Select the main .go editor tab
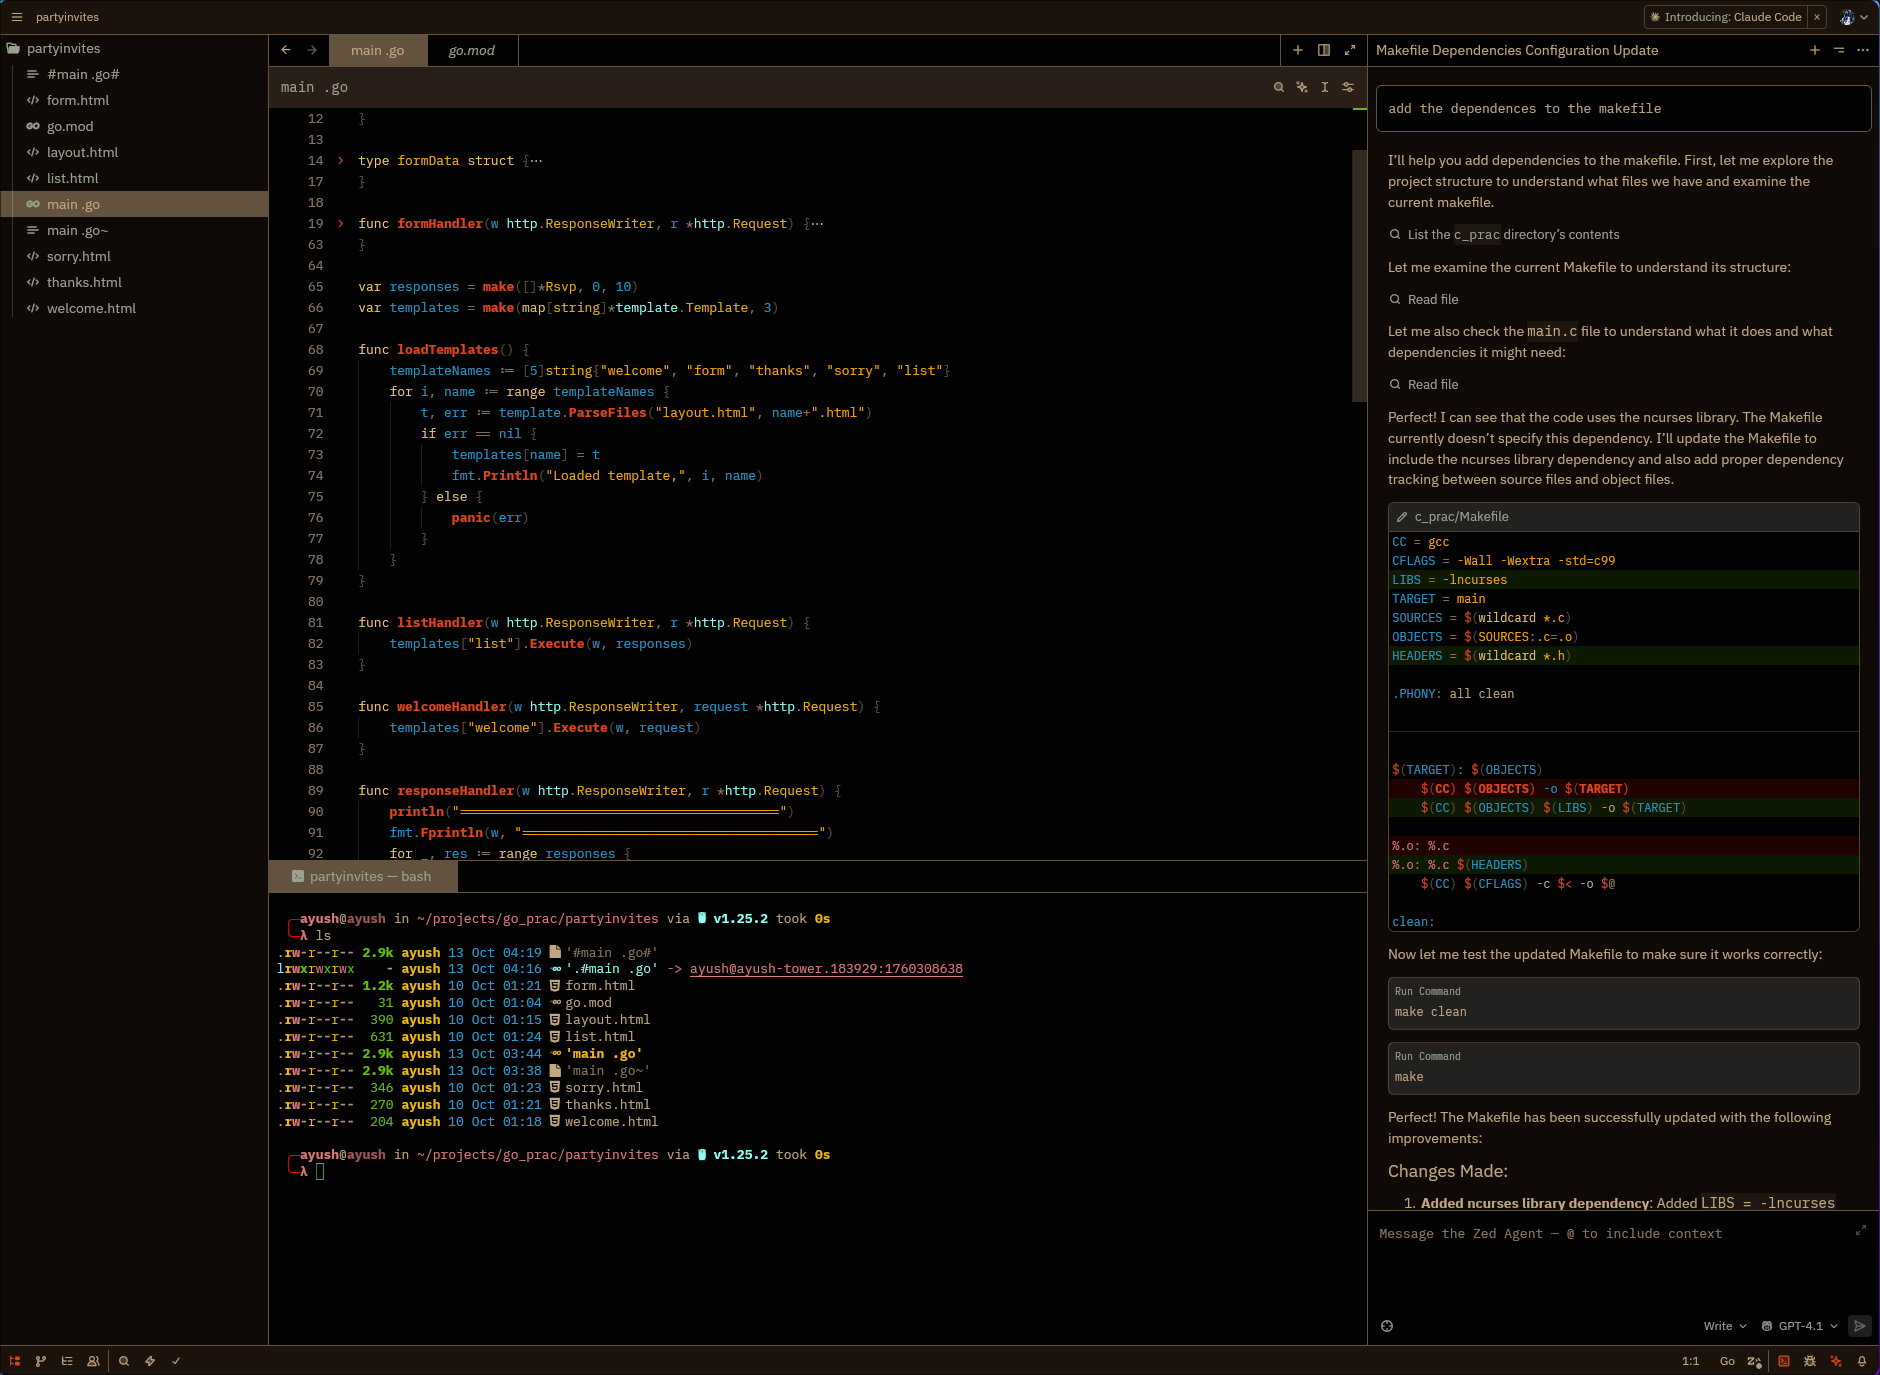Image resolution: width=1880 pixels, height=1375 pixels. (x=378, y=51)
